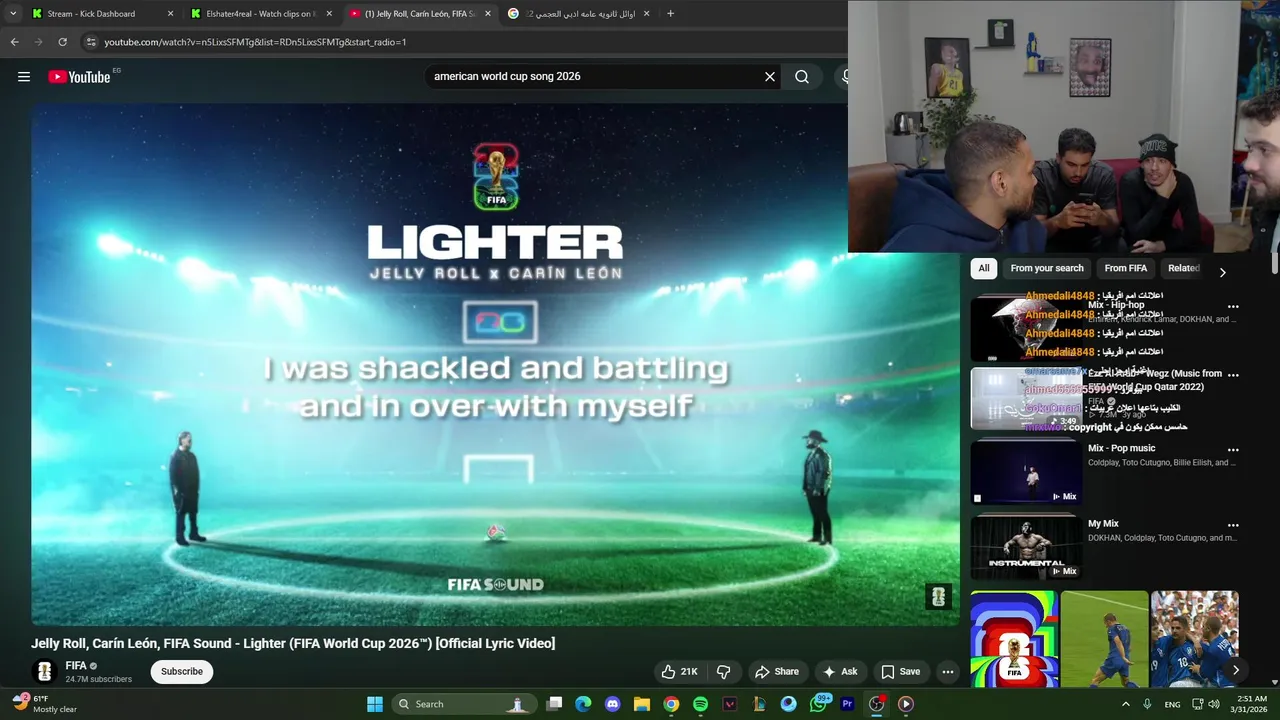The height and width of the screenshot is (720, 1280).
Task: Select the Jelly Roll YouTube tab
Action: click(x=420, y=14)
